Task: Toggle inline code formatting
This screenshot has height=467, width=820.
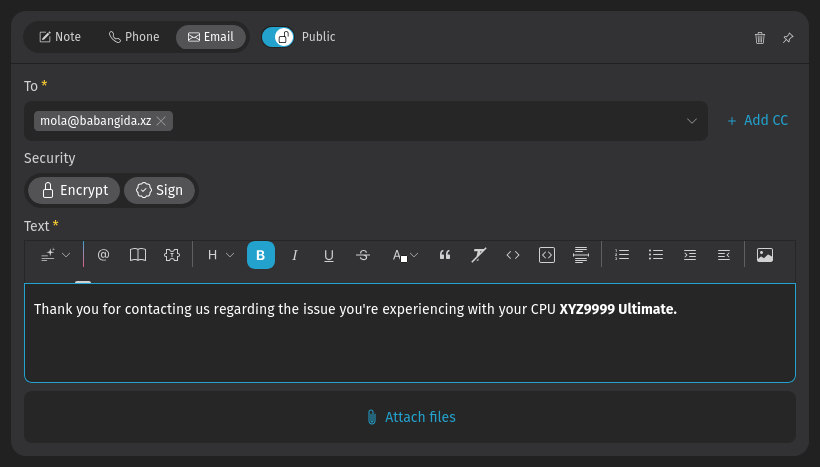Action: pos(513,255)
